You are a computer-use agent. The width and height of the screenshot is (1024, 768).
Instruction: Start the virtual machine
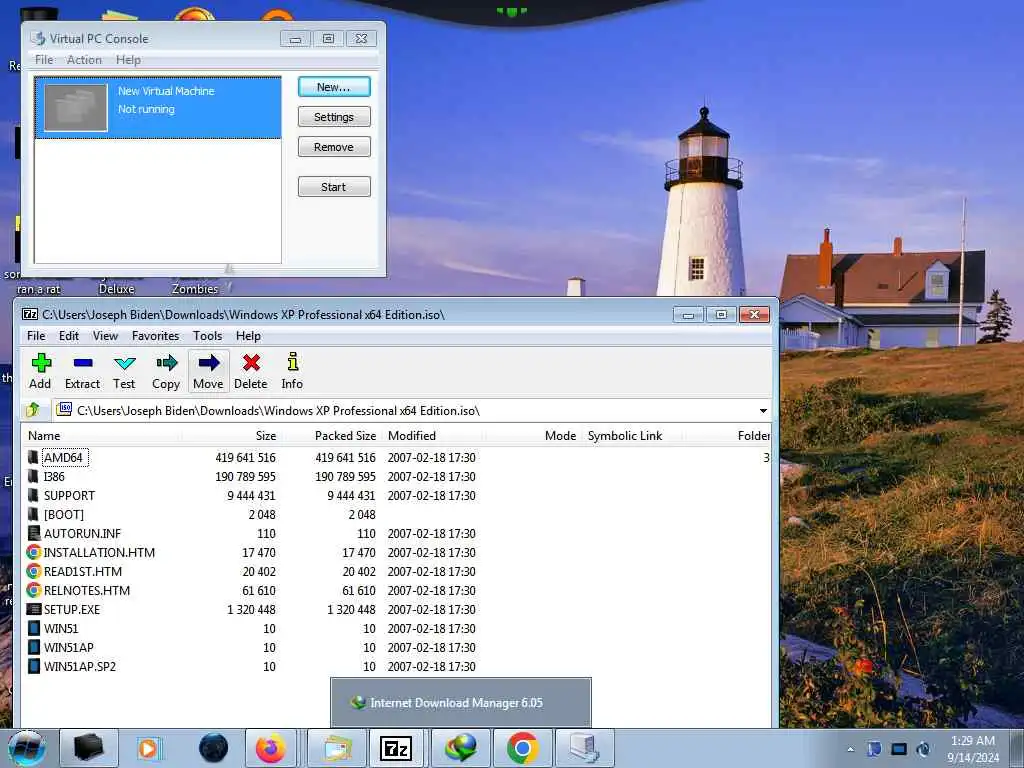[334, 187]
